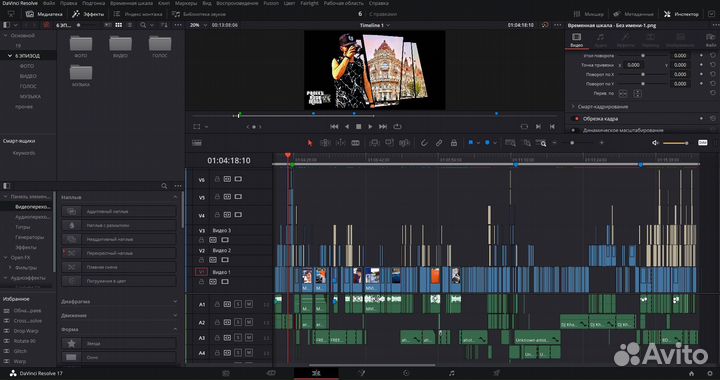Open the Файл menu
This screenshot has width=720, height=380.
[49, 3]
